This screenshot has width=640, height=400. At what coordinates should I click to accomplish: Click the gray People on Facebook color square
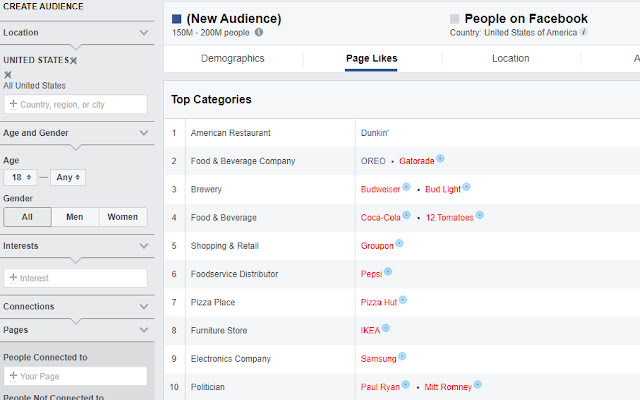tap(454, 19)
